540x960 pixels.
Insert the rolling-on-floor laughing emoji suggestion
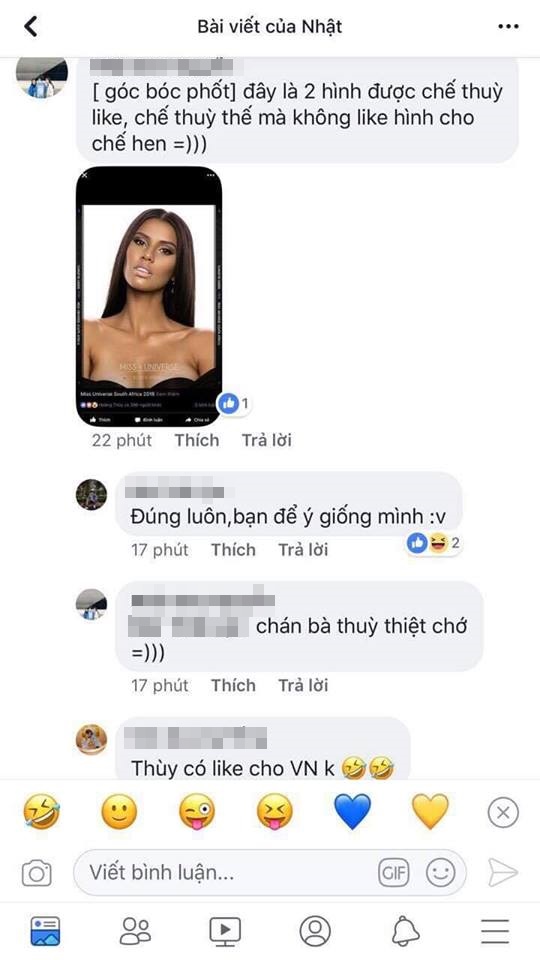coord(42,812)
